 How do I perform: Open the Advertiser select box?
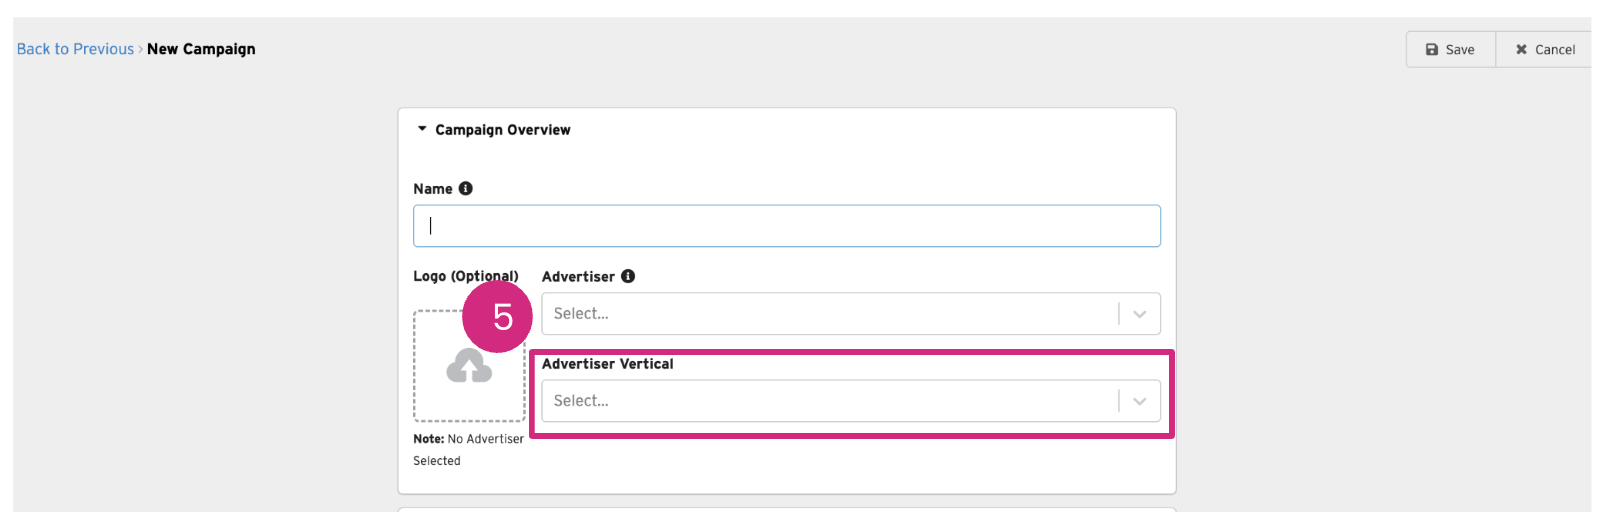point(830,314)
